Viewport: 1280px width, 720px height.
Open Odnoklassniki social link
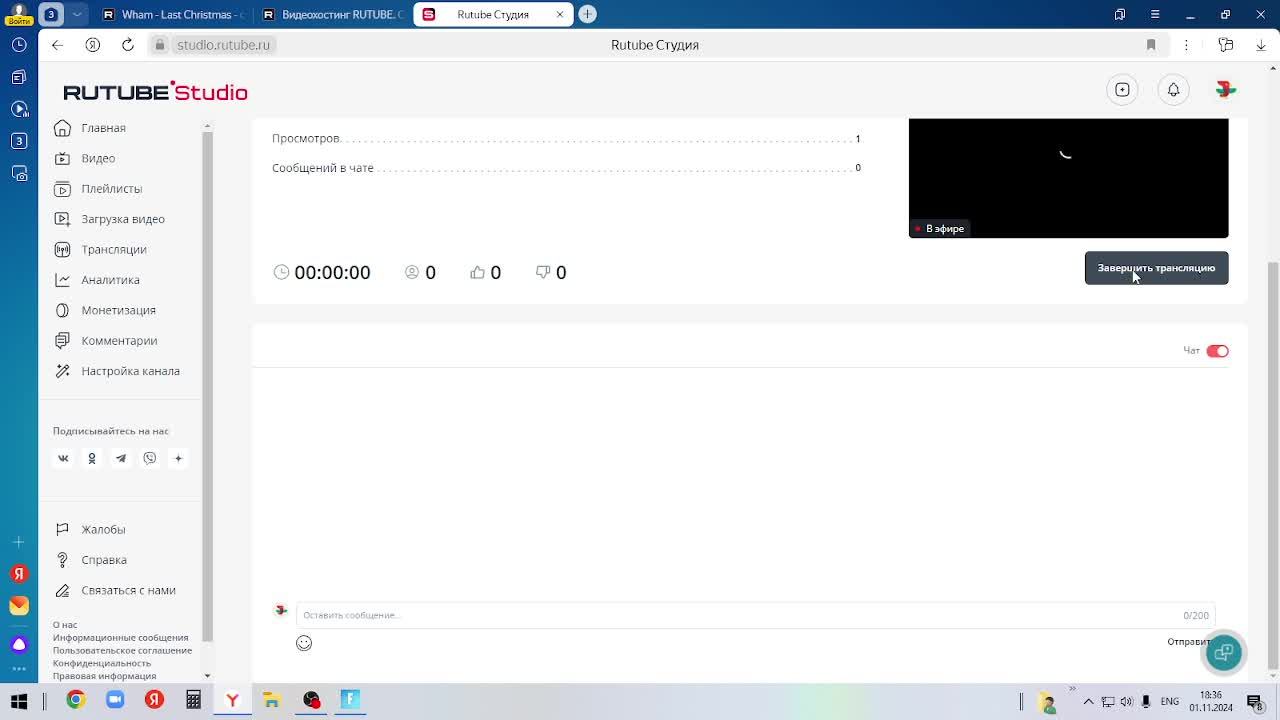click(x=92, y=458)
